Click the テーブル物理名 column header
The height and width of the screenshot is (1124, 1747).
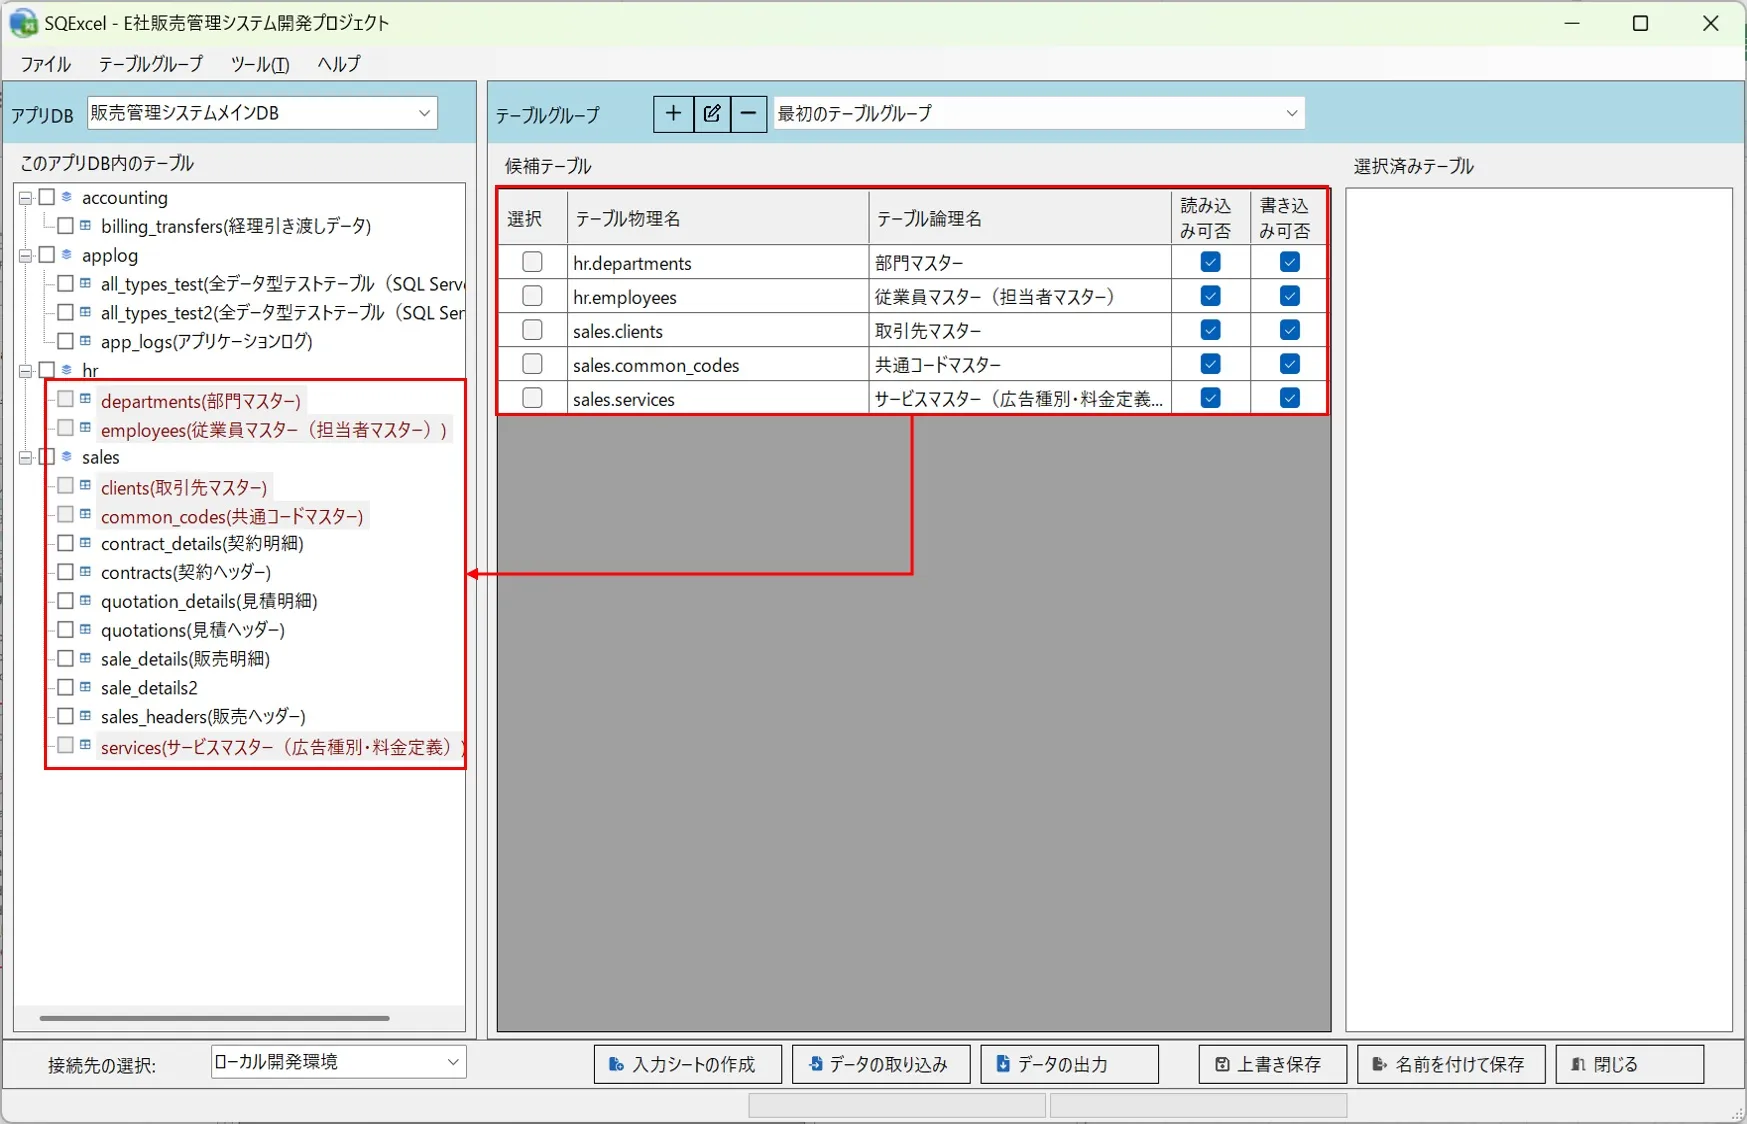point(718,218)
